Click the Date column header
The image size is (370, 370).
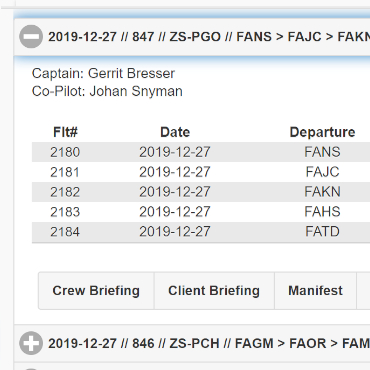click(x=175, y=132)
